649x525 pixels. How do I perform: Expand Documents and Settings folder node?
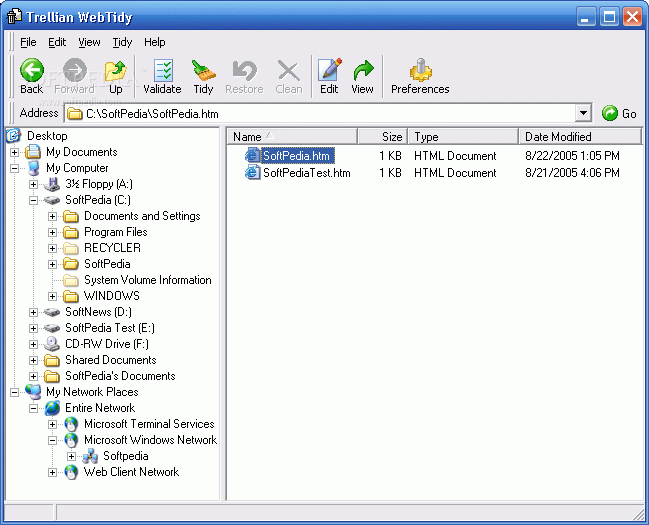point(53,216)
